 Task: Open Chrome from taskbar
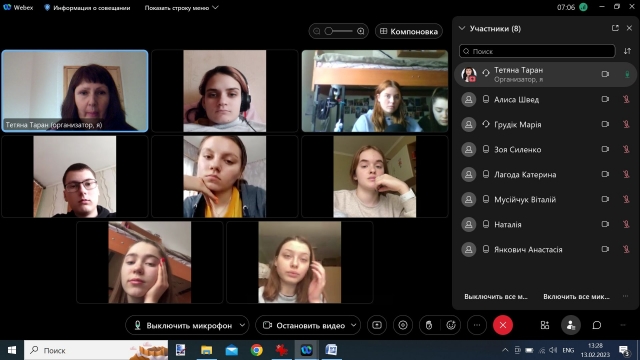(x=257, y=350)
